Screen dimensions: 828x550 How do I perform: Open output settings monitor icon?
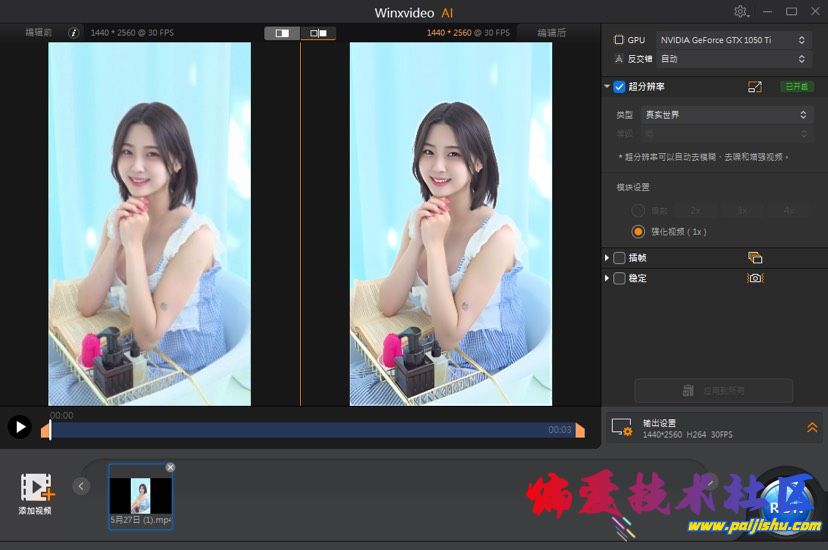coord(622,428)
